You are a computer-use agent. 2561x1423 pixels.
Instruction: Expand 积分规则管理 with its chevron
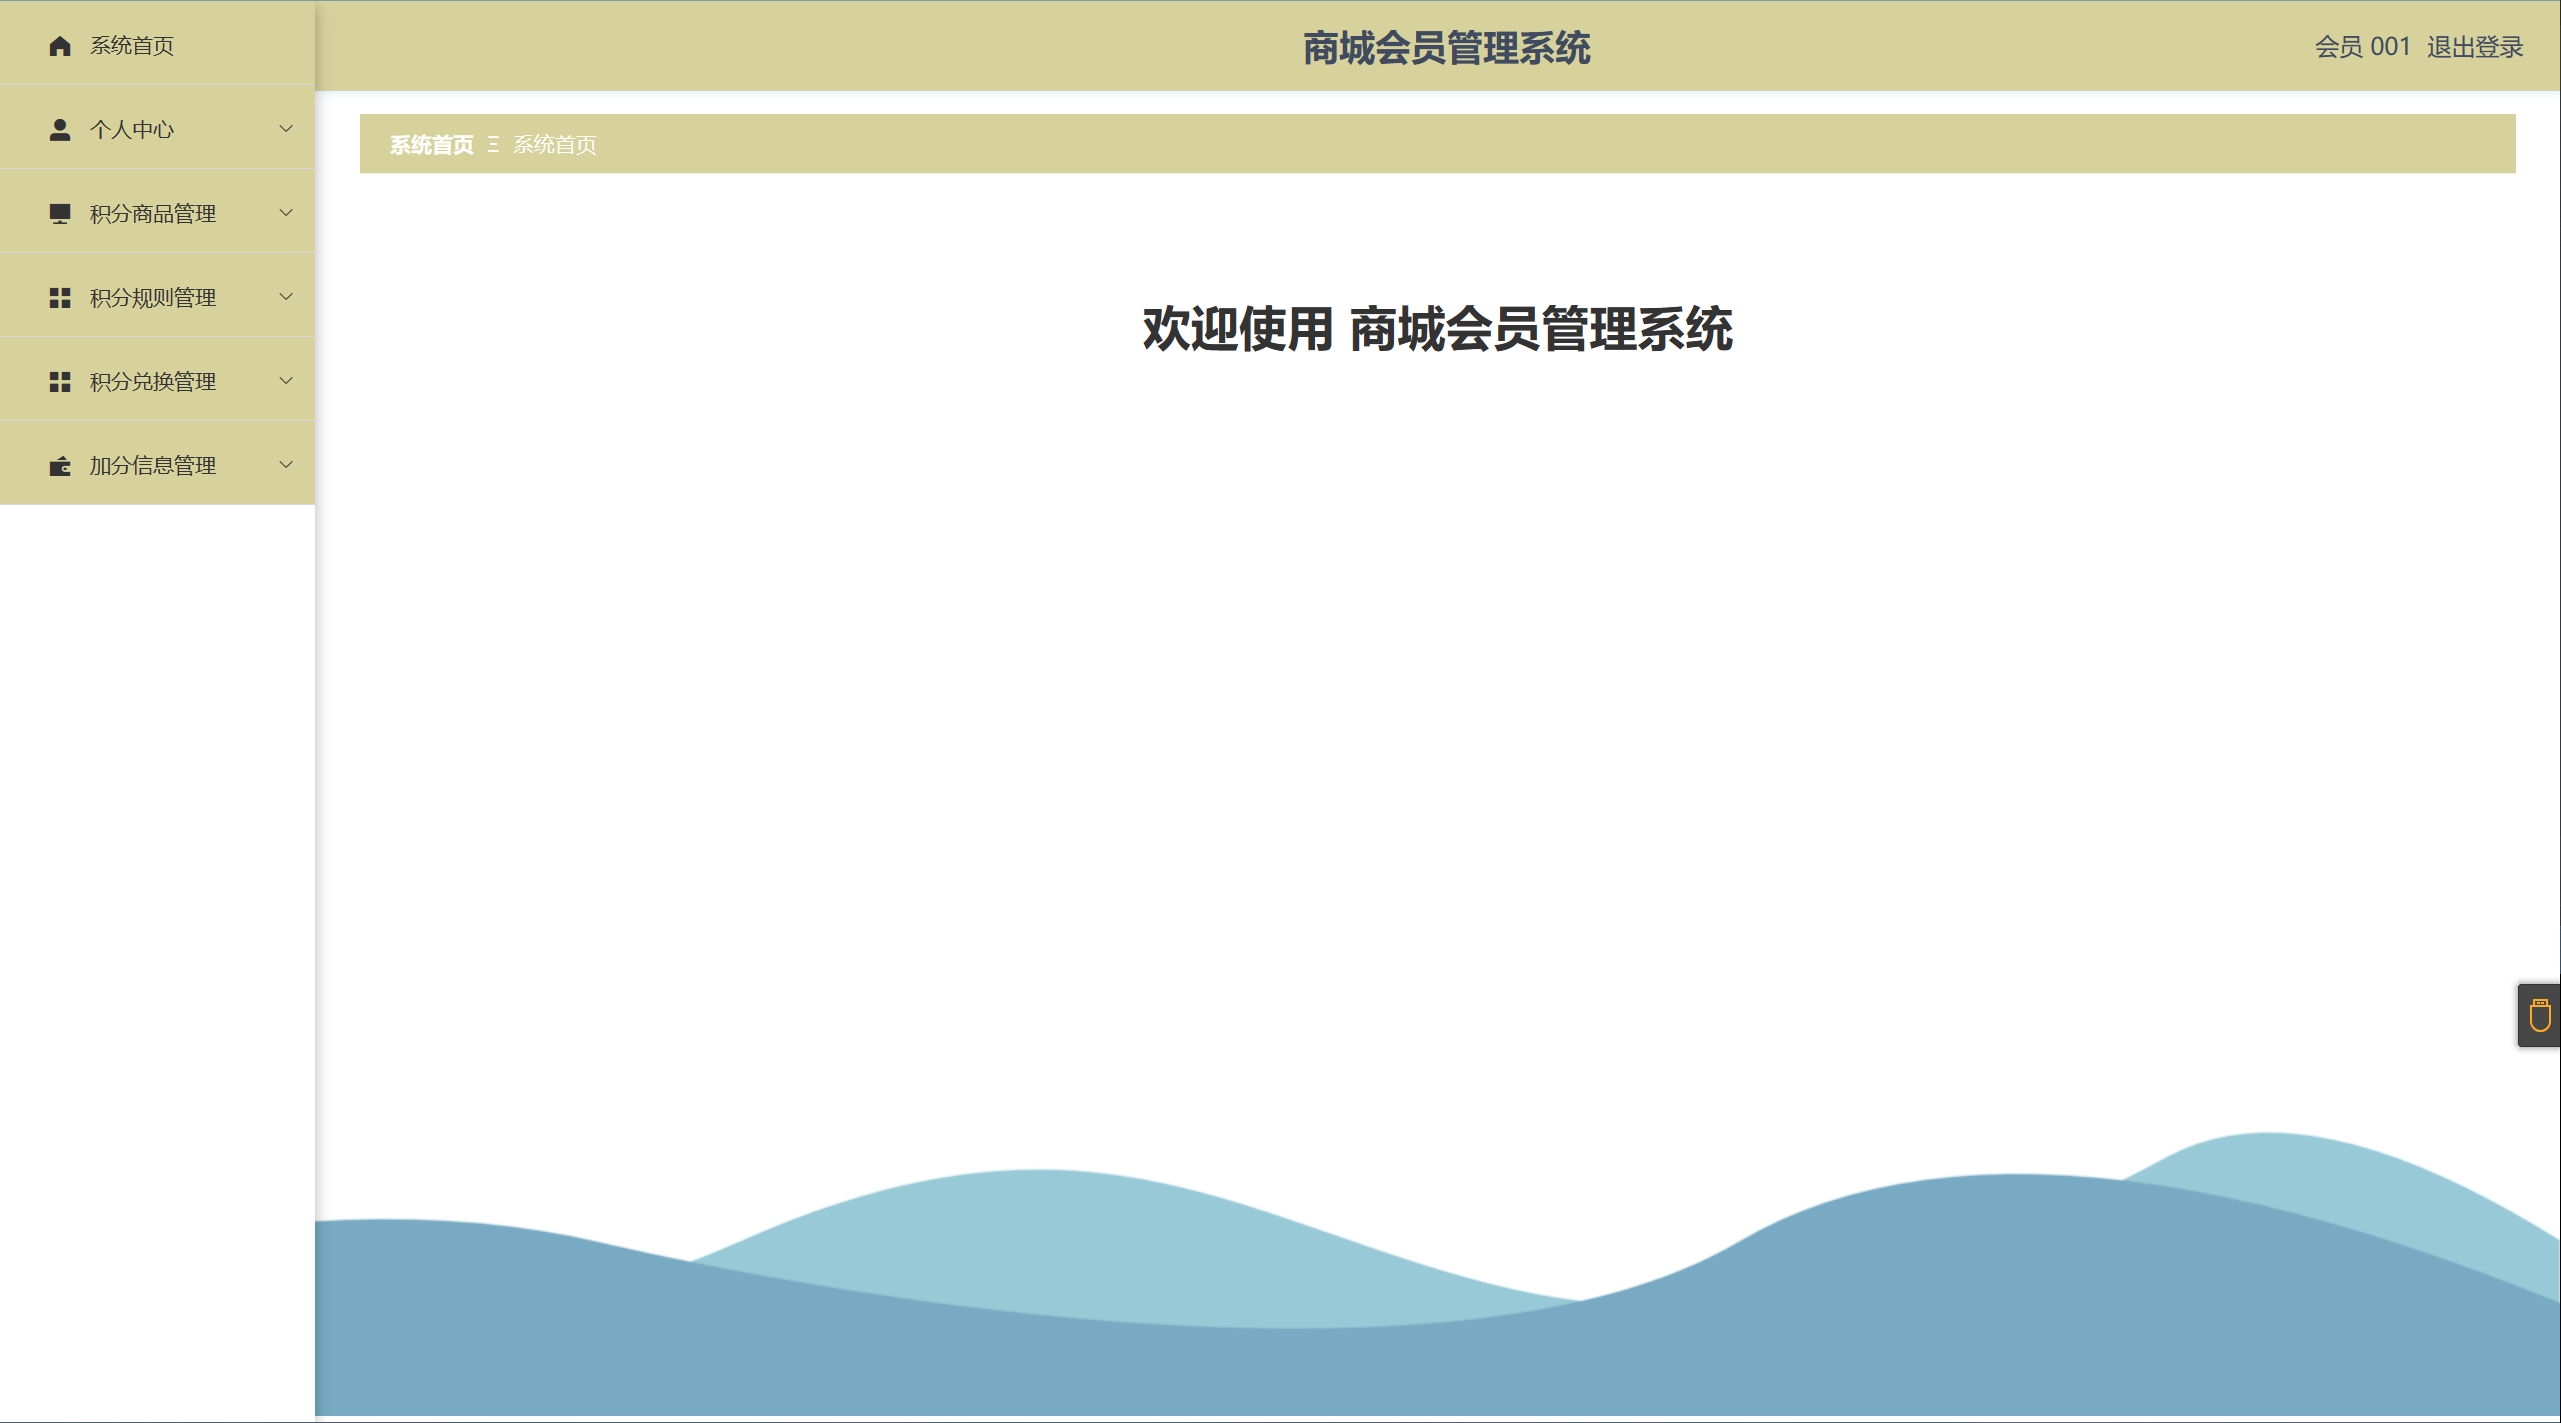tap(286, 297)
